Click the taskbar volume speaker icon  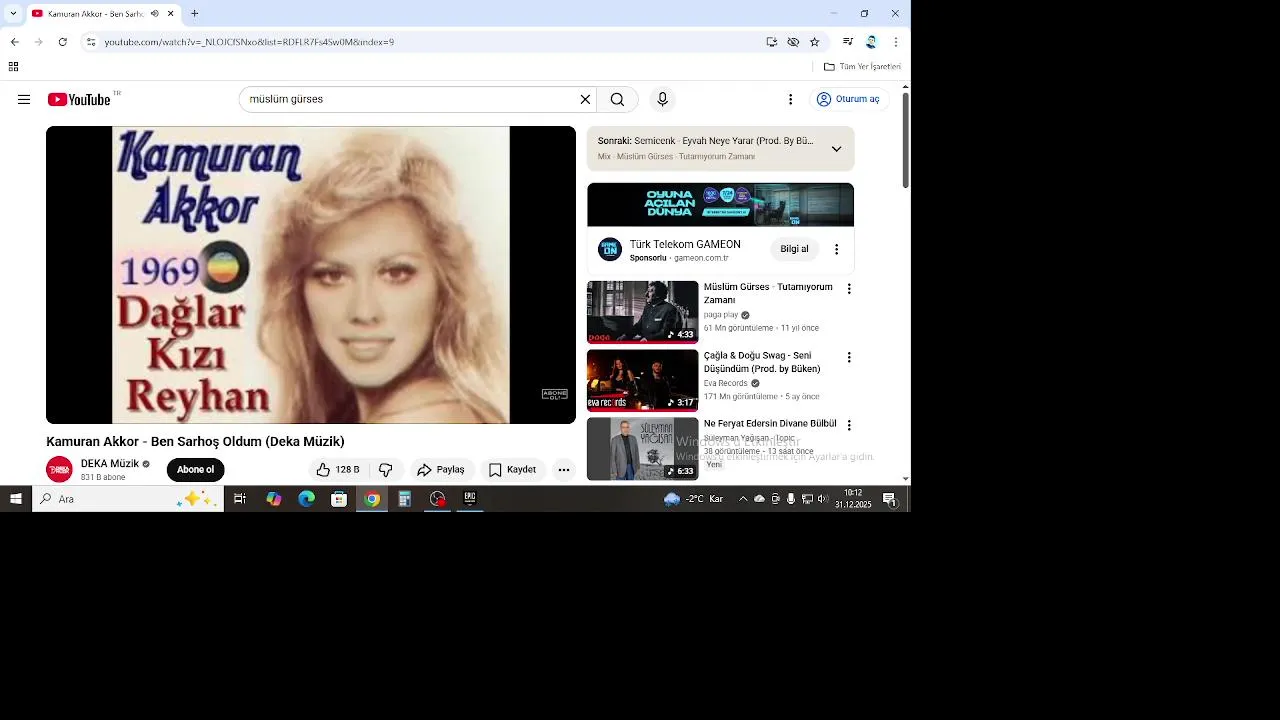click(x=823, y=499)
